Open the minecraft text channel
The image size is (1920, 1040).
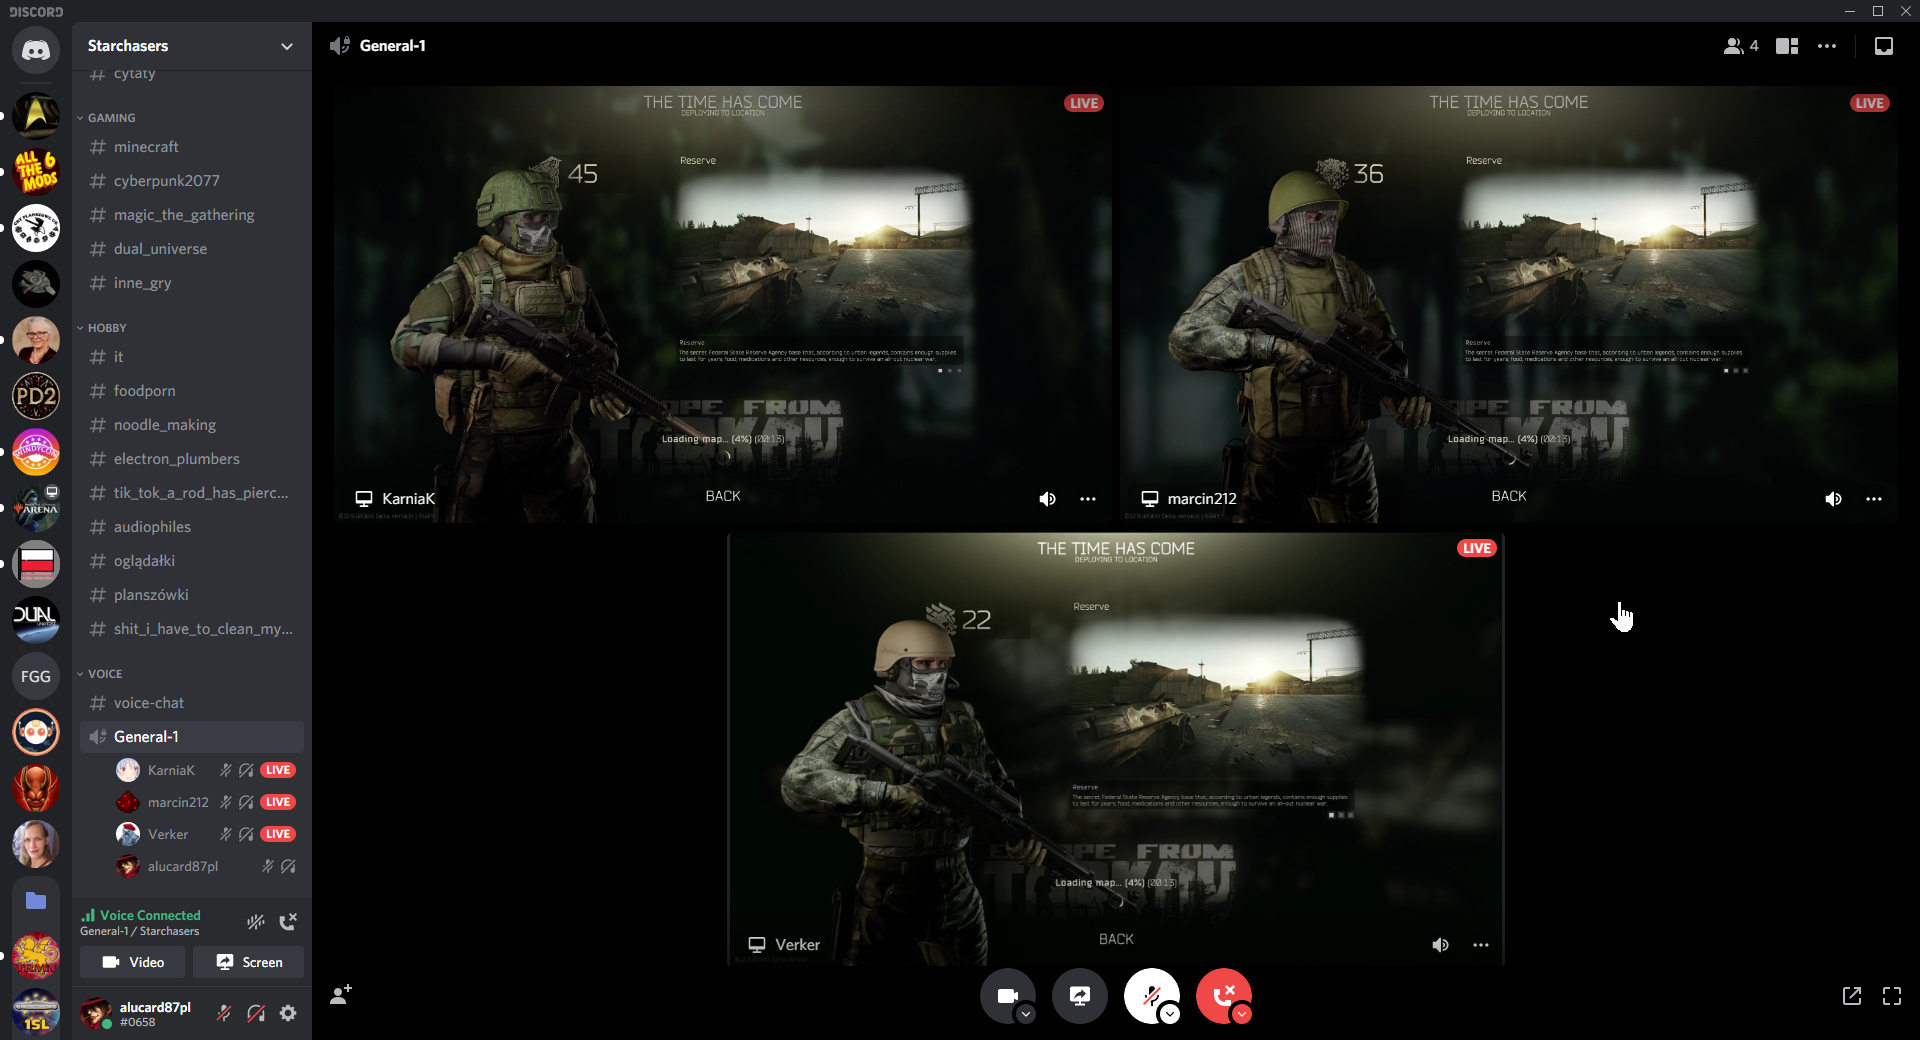(146, 147)
